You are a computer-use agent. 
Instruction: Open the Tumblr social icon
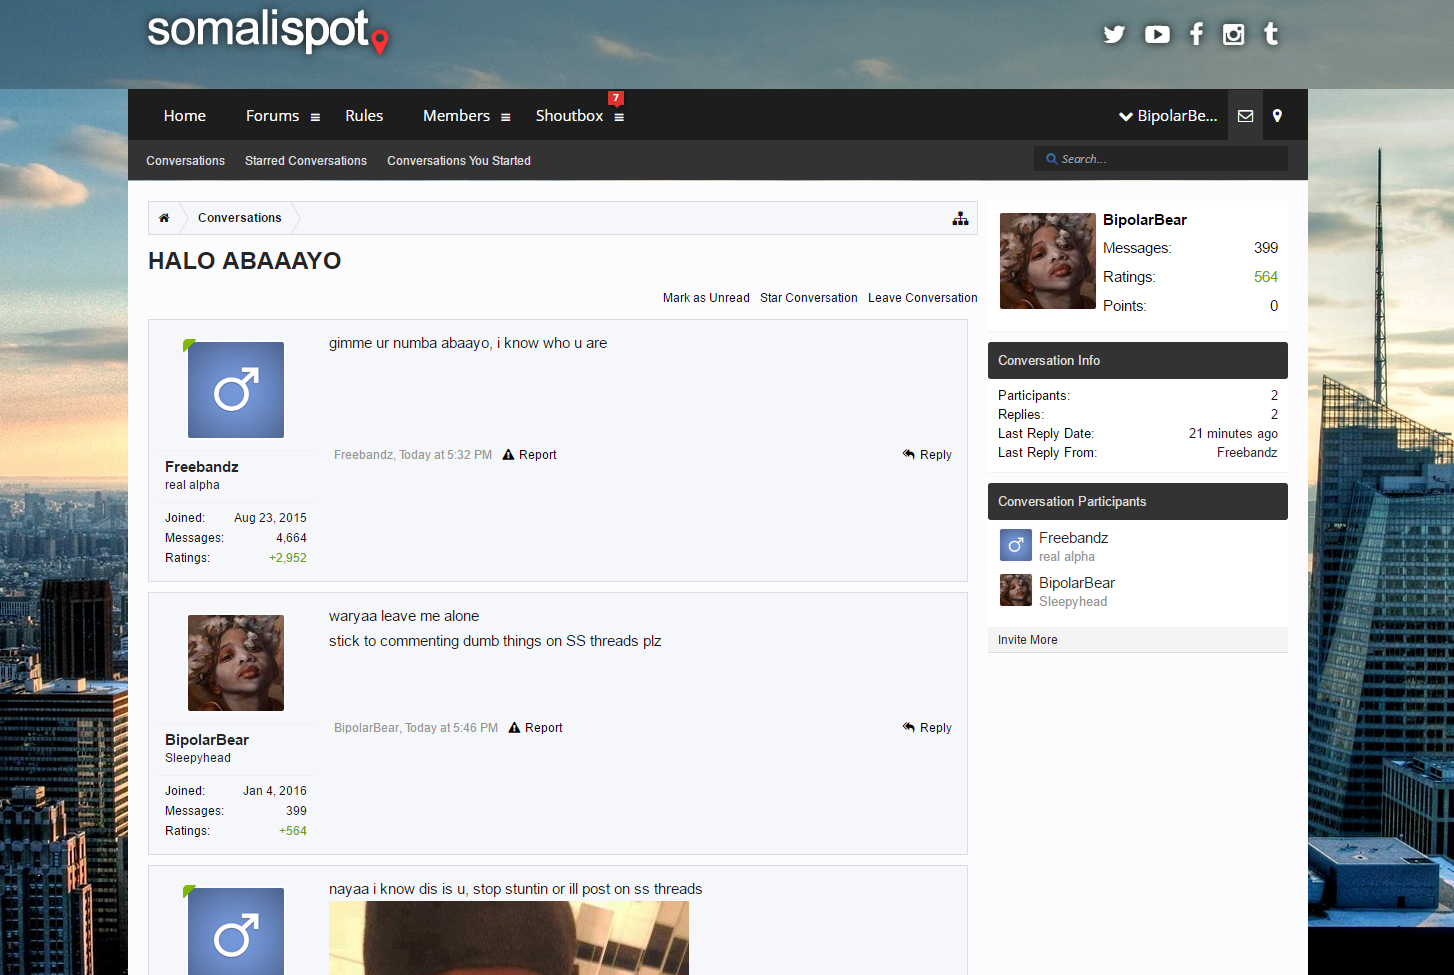tap(1271, 34)
